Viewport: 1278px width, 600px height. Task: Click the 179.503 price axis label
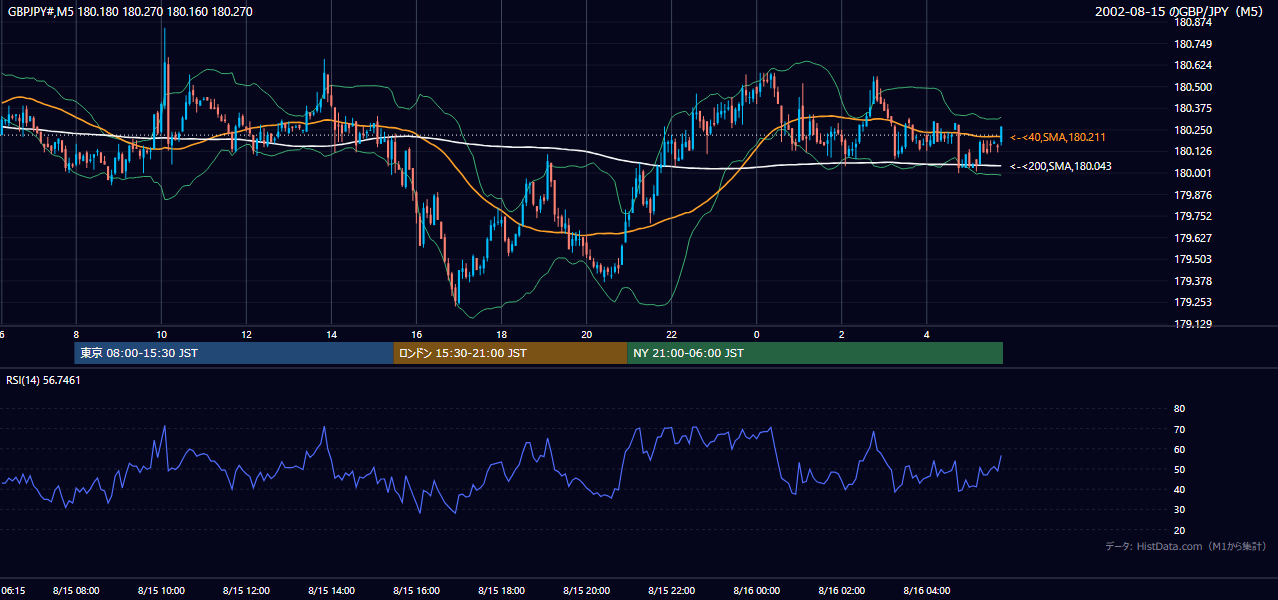1194,259
